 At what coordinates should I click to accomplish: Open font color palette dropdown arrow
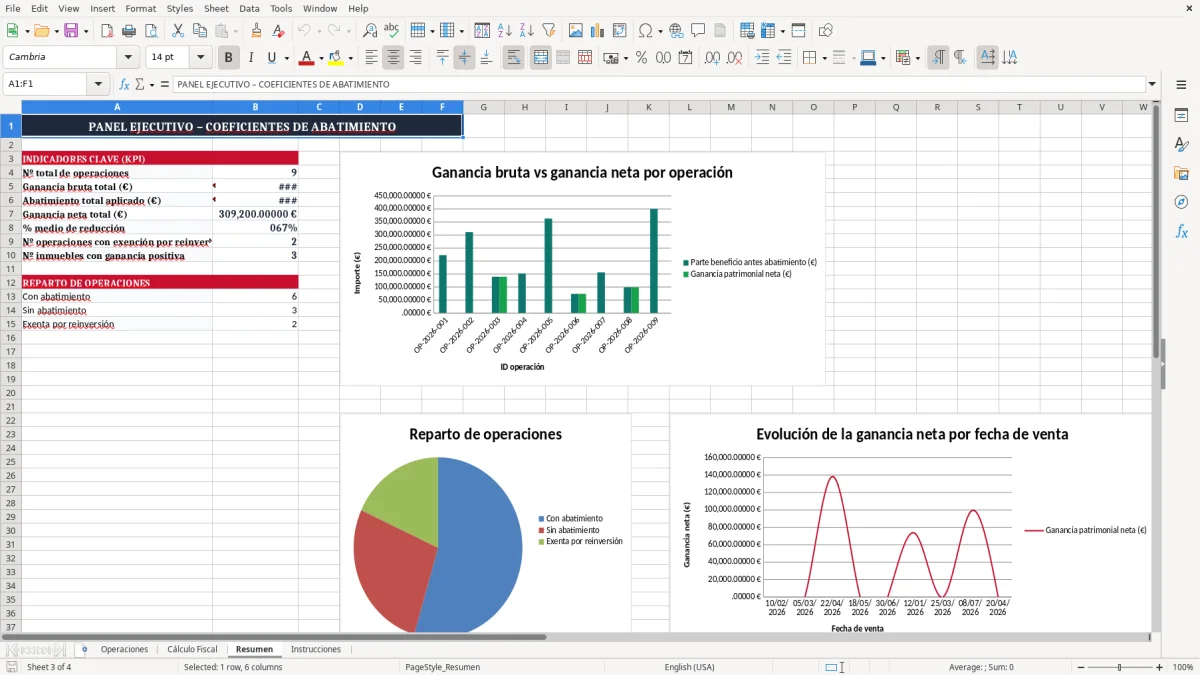coord(321,58)
